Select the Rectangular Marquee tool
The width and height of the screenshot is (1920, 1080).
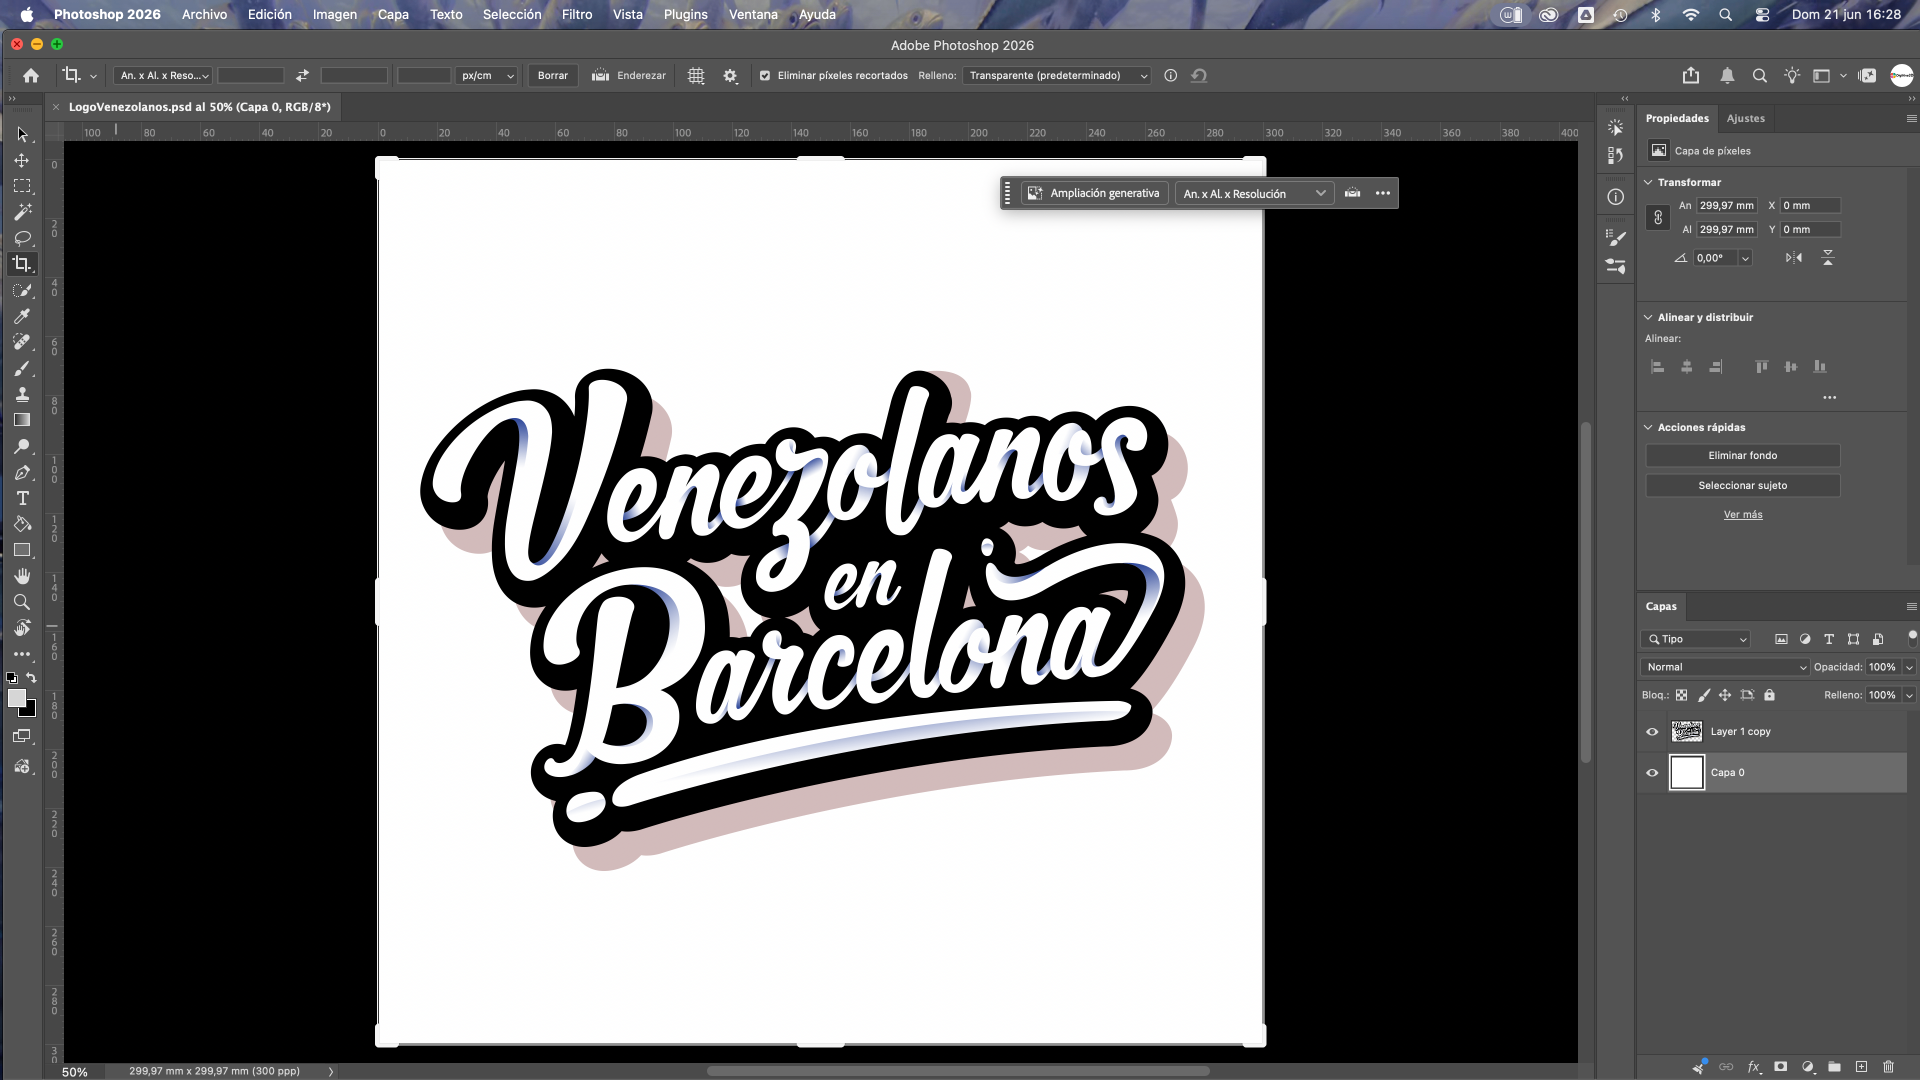click(x=22, y=186)
